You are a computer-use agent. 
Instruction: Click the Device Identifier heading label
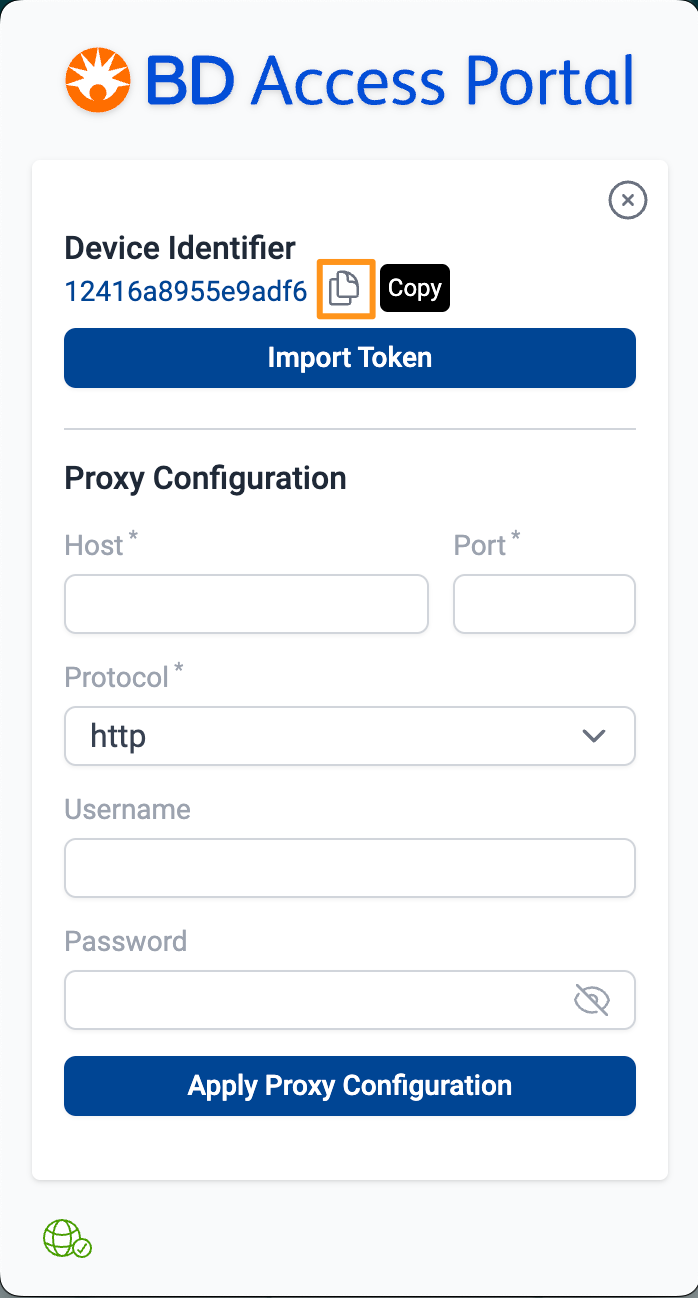point(180,248)
